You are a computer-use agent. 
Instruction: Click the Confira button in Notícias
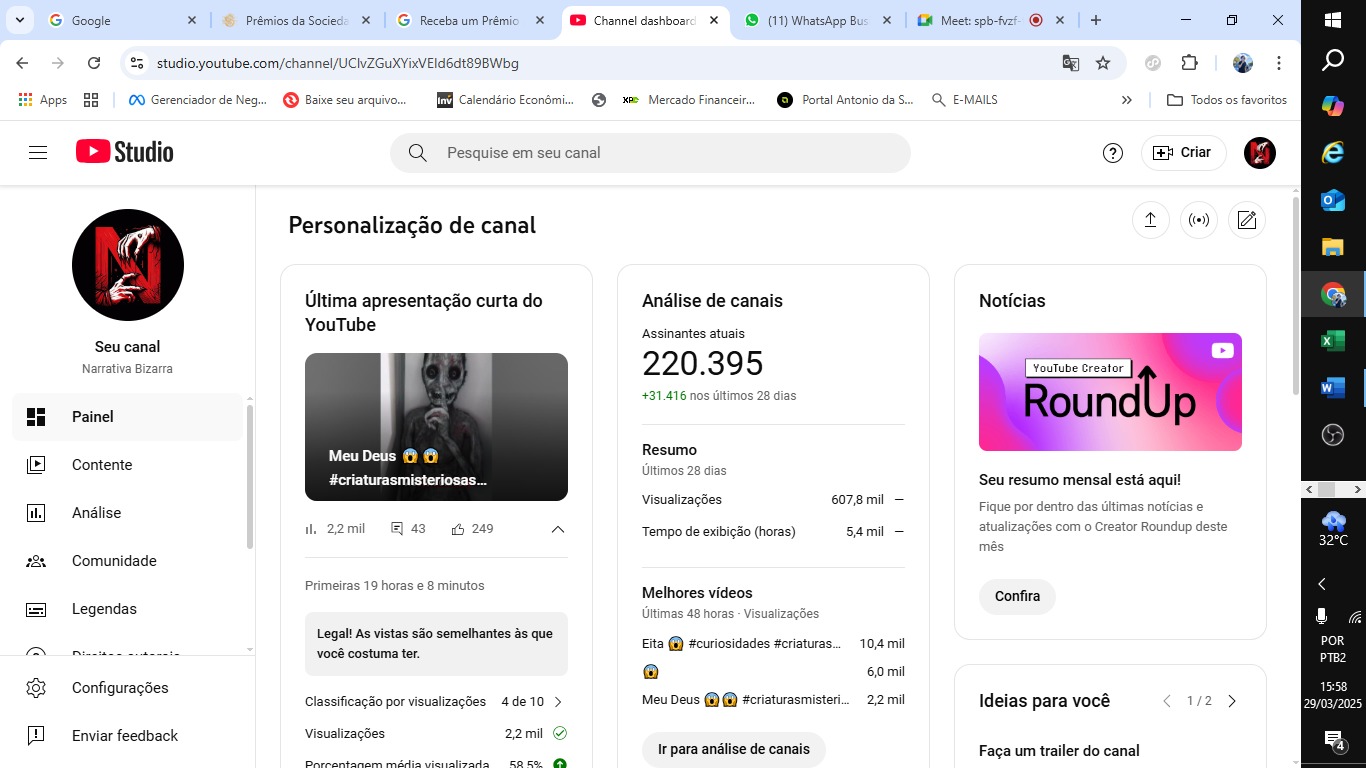1017,596
